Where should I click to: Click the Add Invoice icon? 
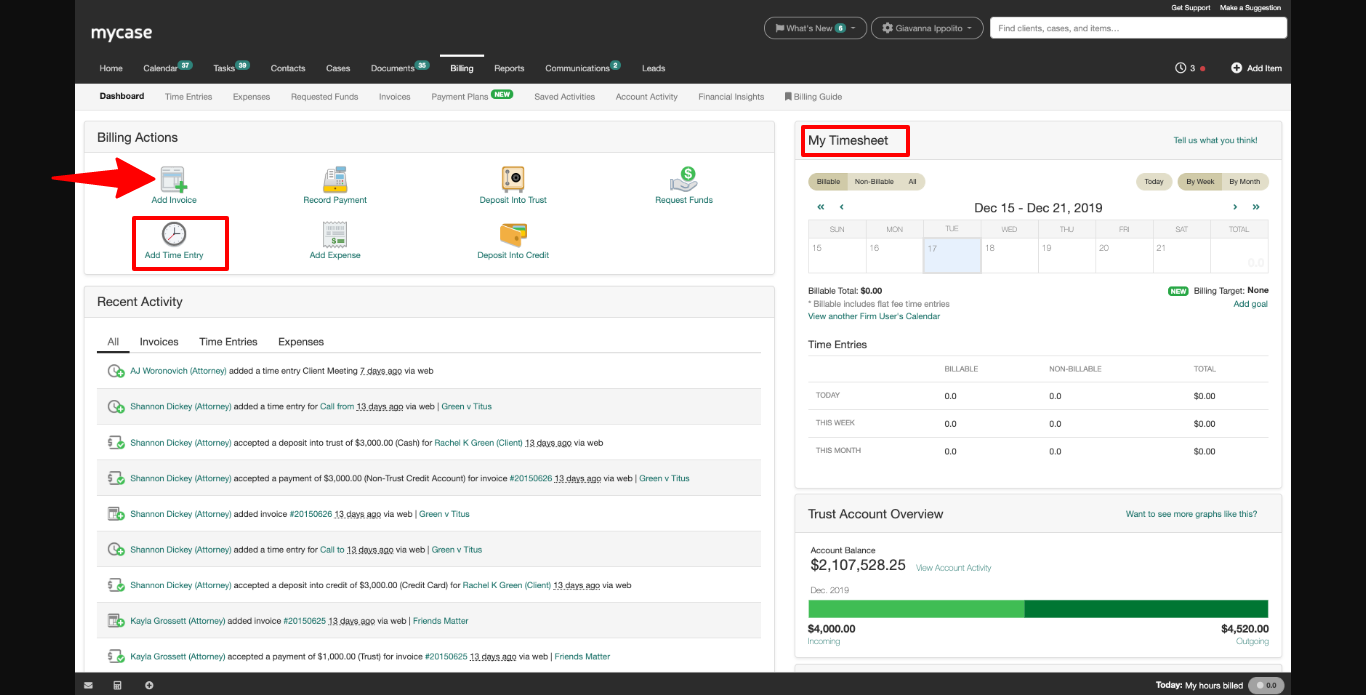[174, 179]
